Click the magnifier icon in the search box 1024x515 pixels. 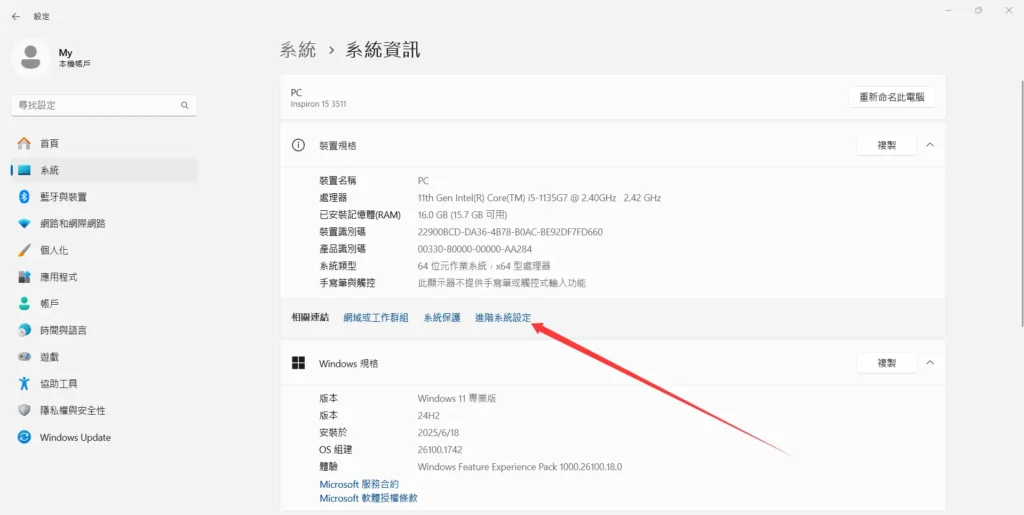(x=185, y=105)
